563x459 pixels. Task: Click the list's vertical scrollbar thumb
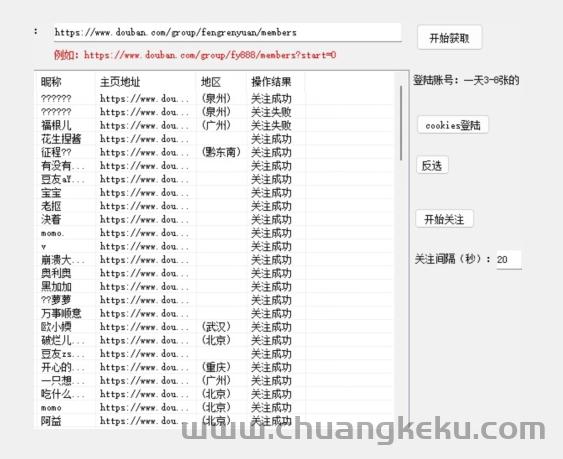401,123
